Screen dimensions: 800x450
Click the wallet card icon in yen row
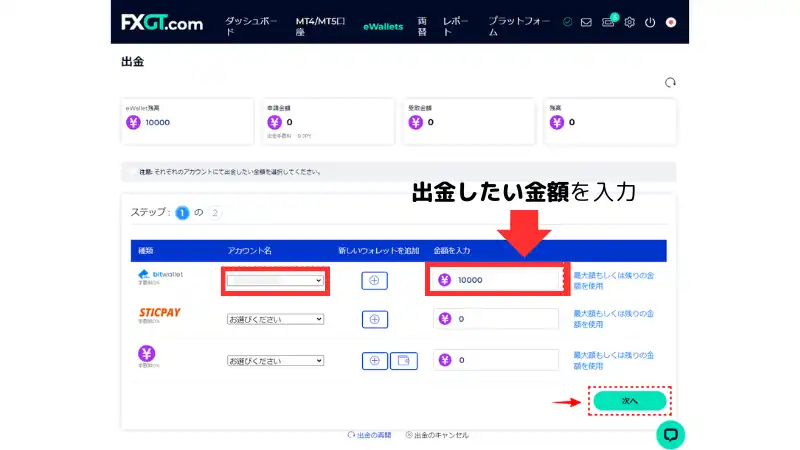coord(403,360)
